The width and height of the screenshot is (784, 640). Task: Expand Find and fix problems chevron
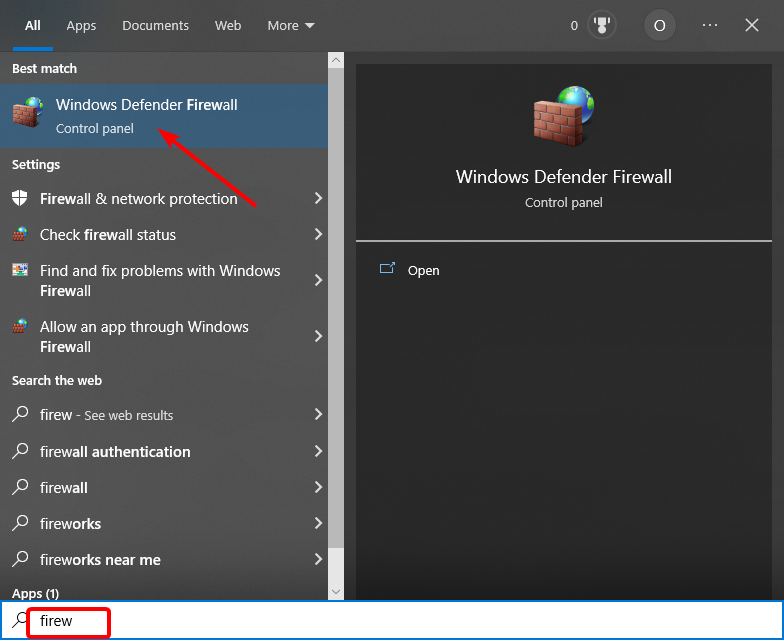tap(318, 280)
